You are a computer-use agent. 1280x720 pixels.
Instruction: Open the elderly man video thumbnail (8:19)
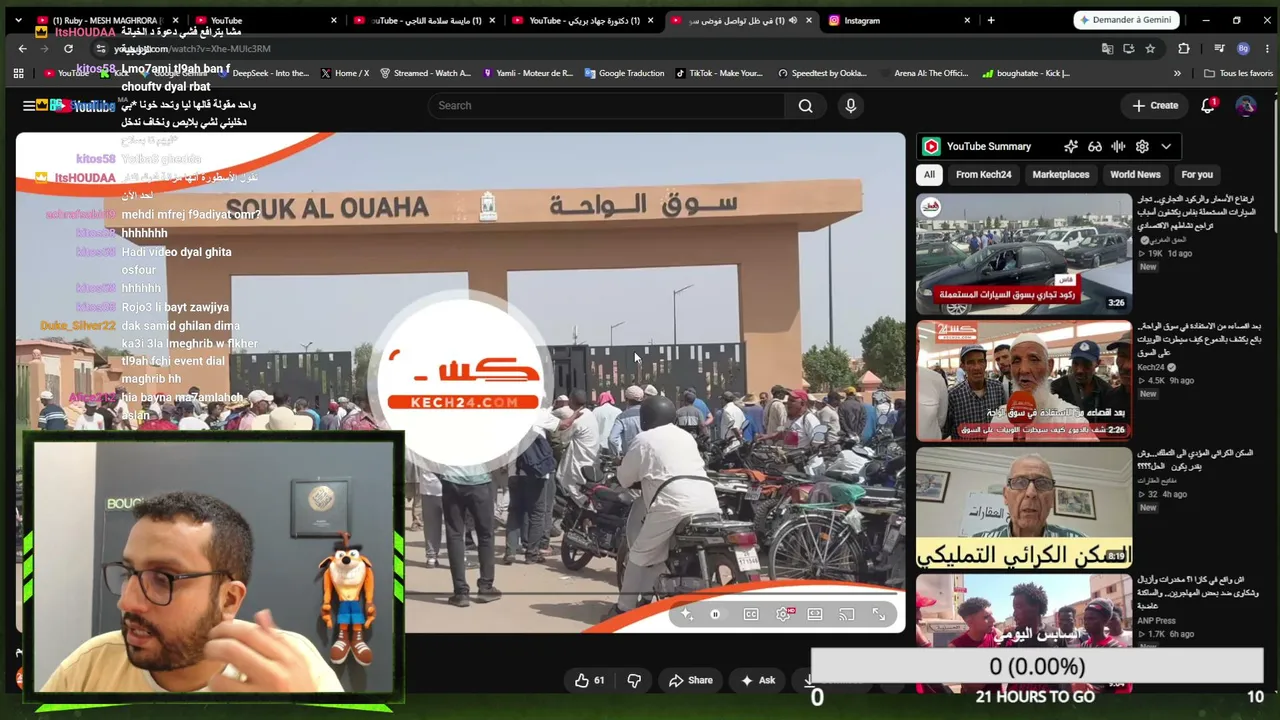1024,507
